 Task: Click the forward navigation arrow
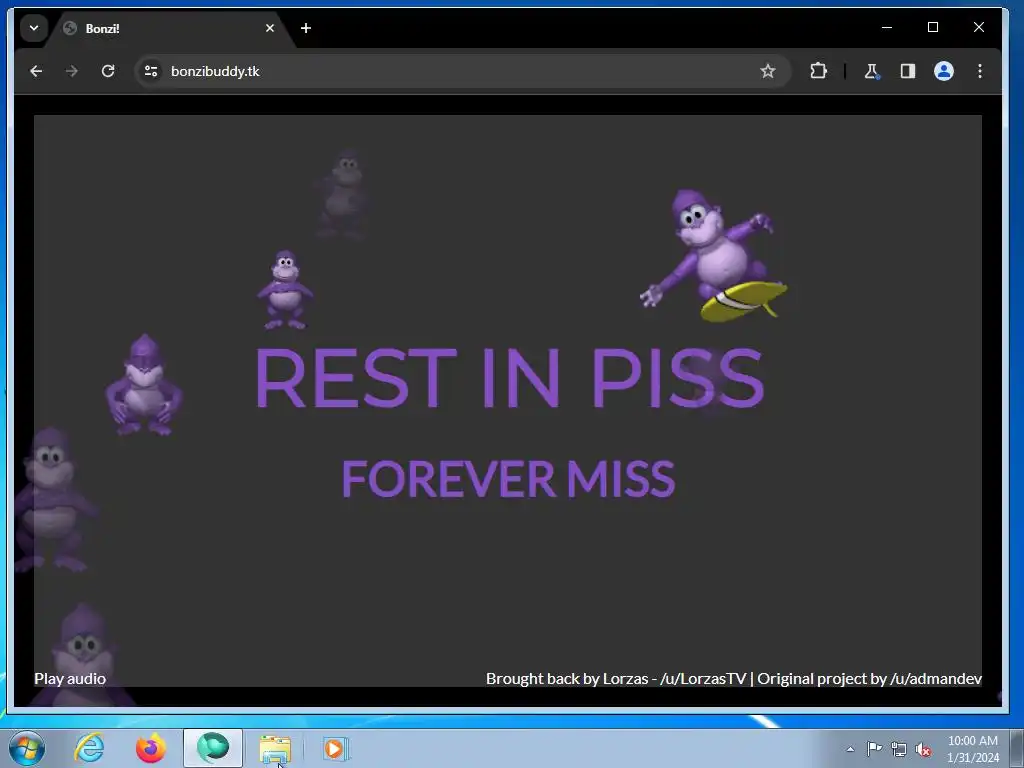(72, 71)
